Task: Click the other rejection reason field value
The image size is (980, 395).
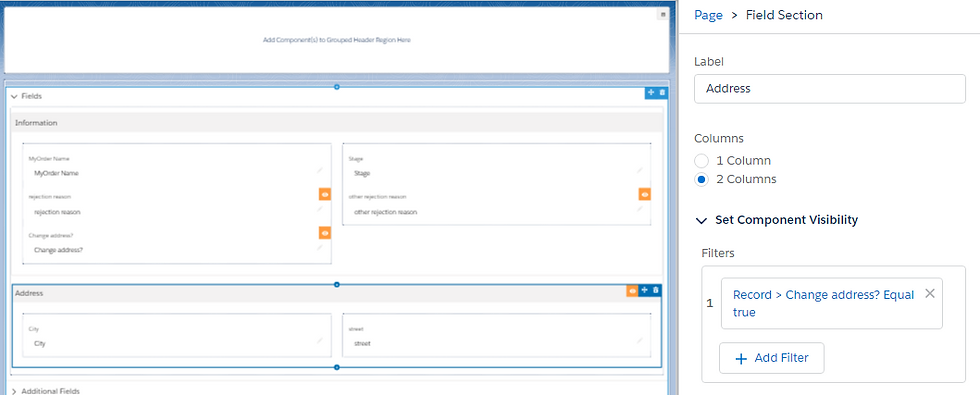Action: [385, 212]
